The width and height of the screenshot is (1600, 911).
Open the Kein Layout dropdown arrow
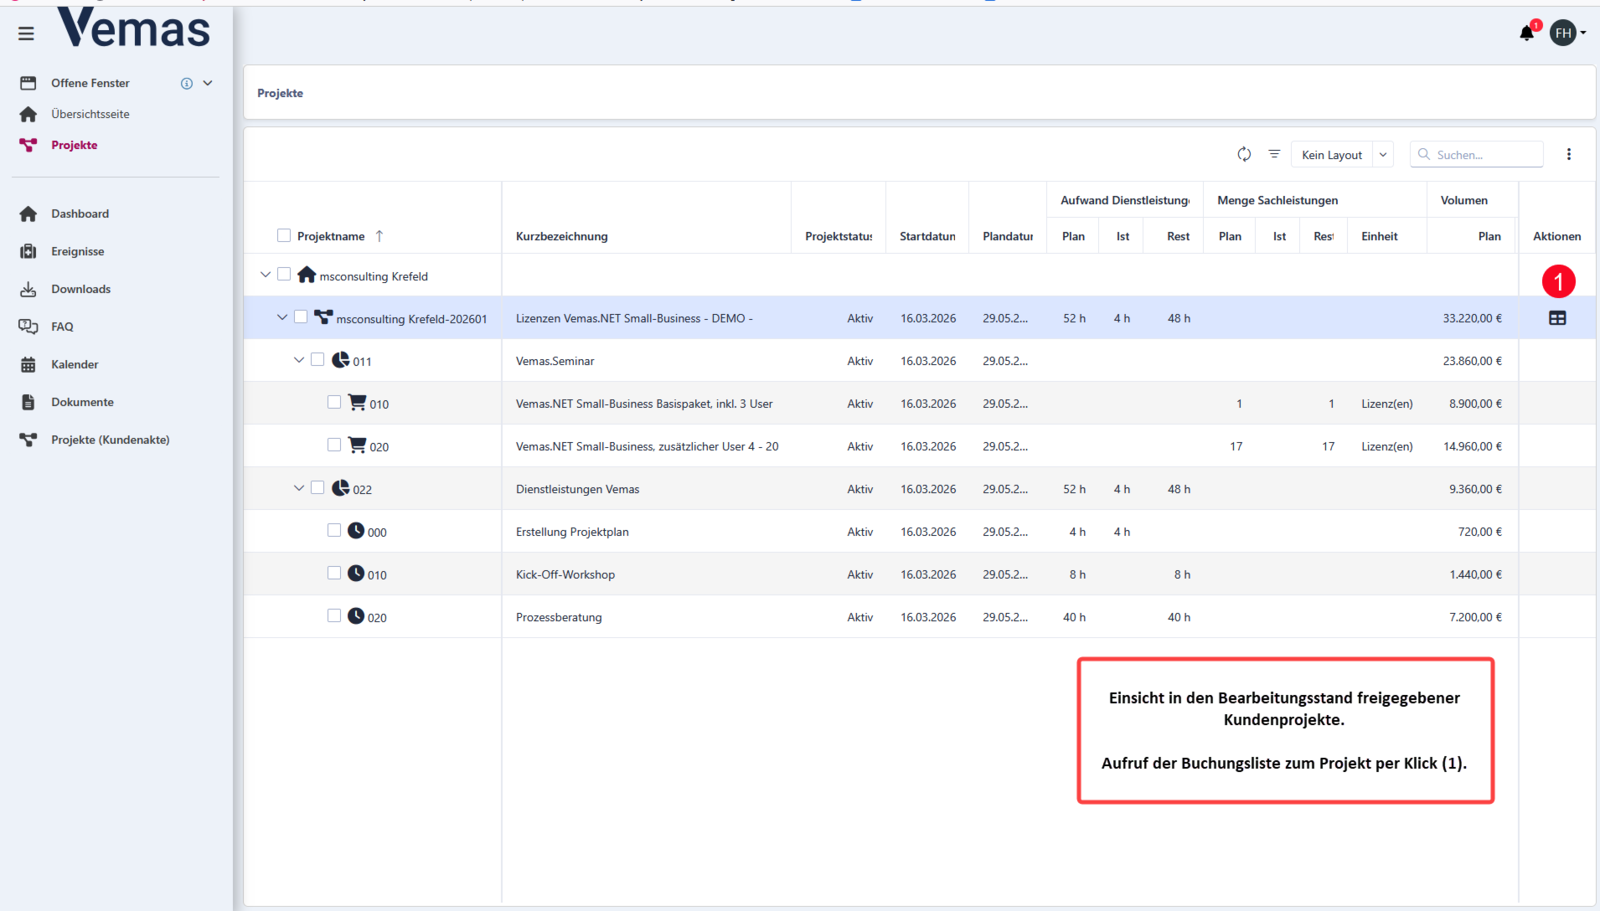1383,155
